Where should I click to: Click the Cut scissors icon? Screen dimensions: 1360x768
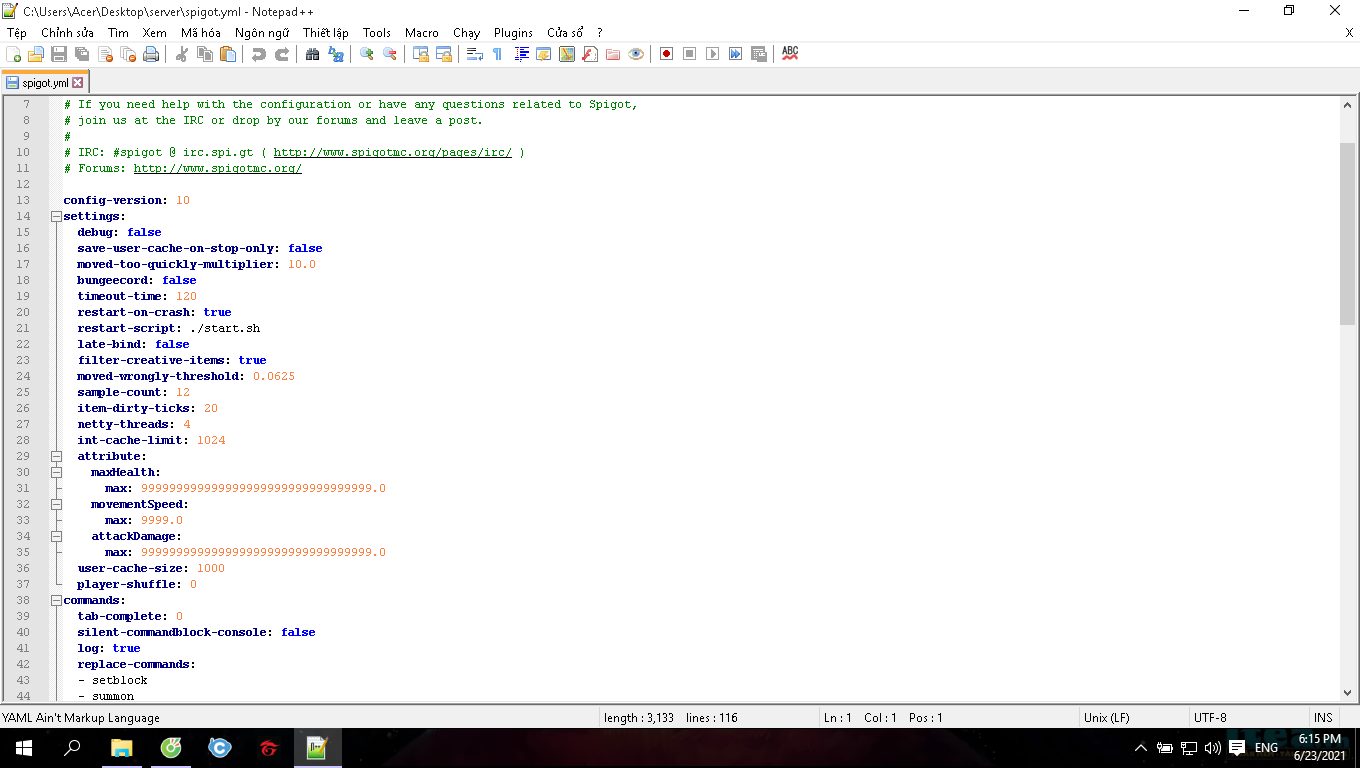click(182, 54)
